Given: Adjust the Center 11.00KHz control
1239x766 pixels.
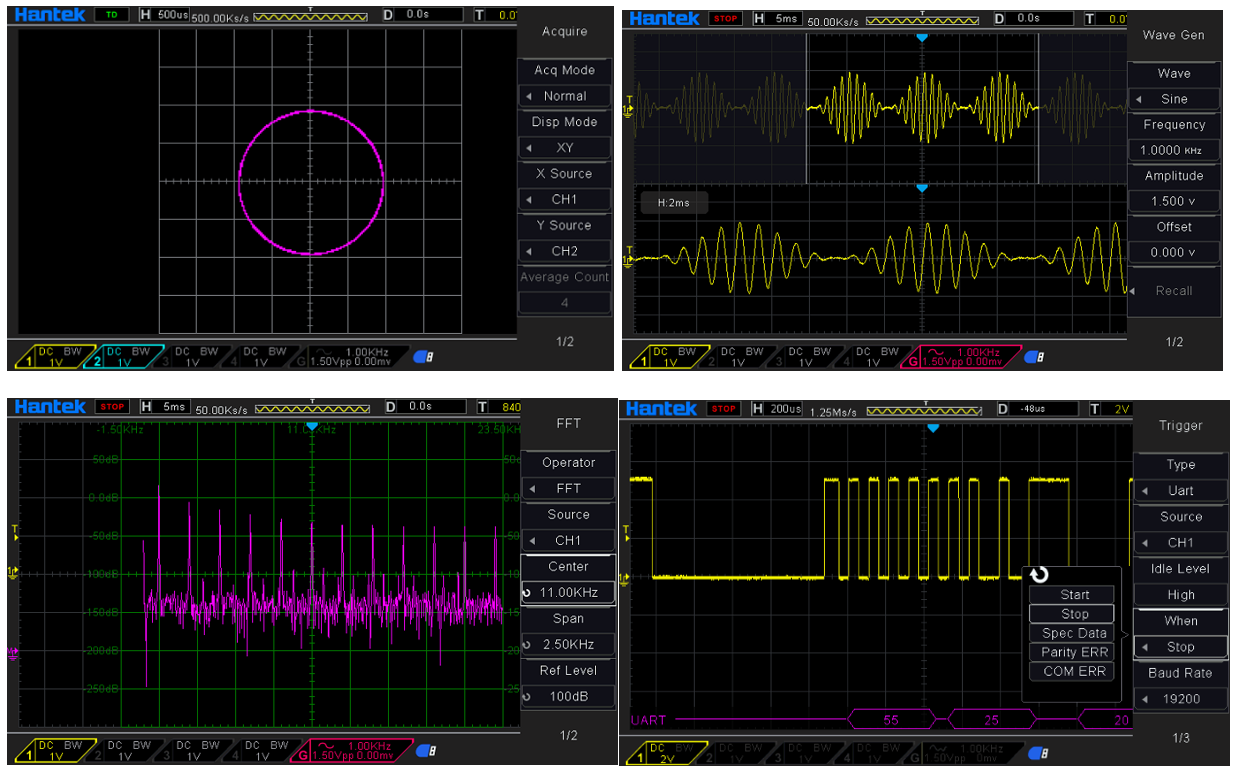Looking at the screenshot, I should click(x=567, y=592).
